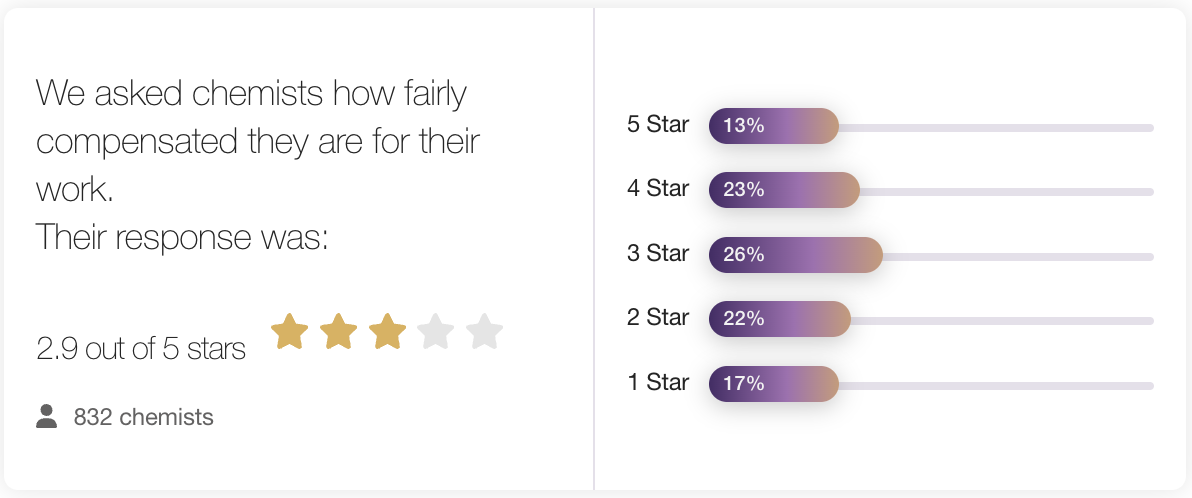Viewport: 1192px width, 498px height.
Task: Click the second gold star
Action: (338, 332)
